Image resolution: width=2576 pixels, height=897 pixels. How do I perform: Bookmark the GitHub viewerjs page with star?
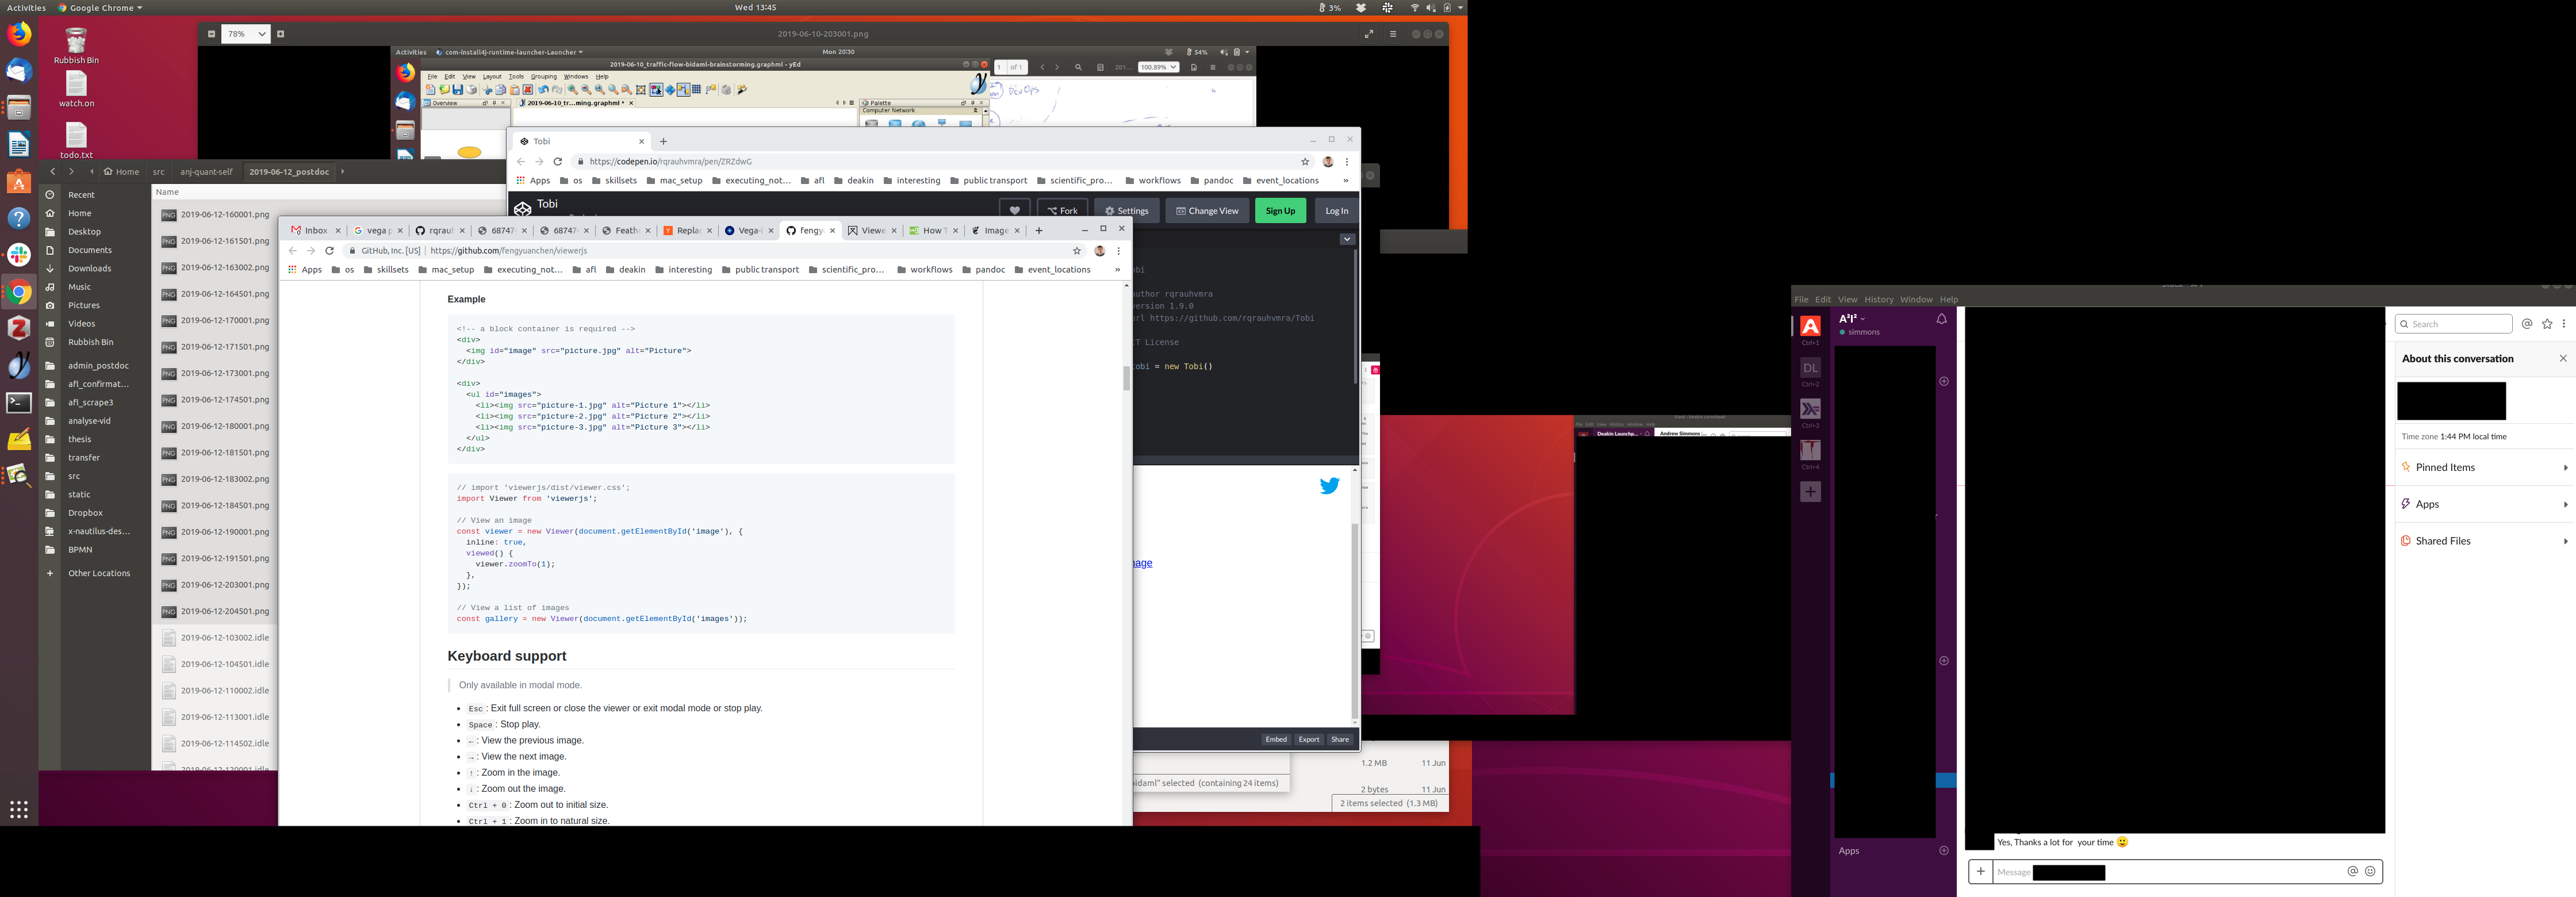coord(1077,251)
